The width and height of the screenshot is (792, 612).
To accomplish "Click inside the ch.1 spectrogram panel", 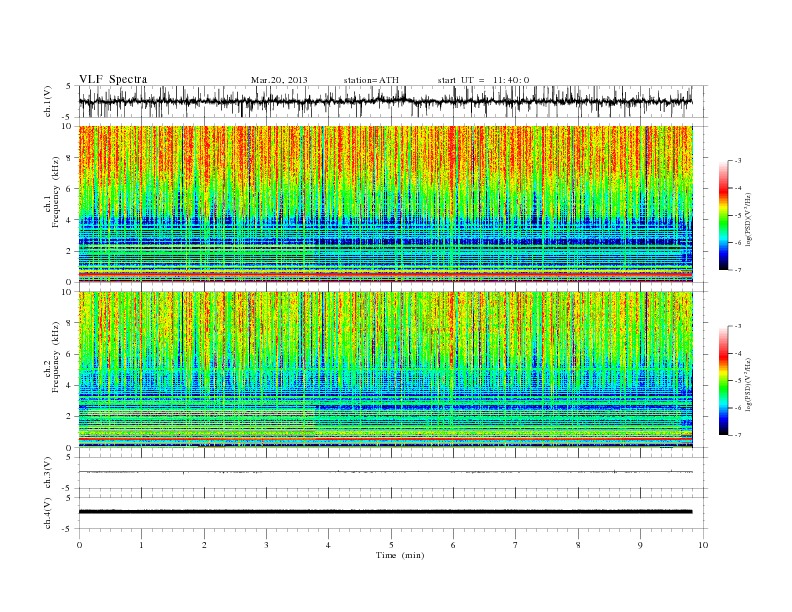I will click(x=385, y=204).
